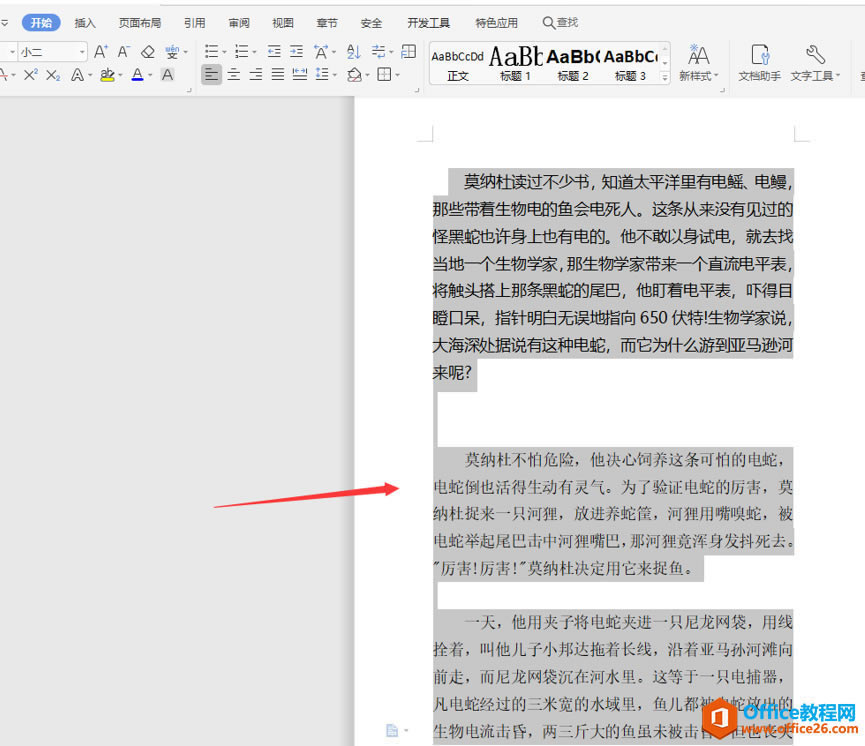This screenshot has width=865, height=746.
Task: Open the 插入 tab
Action: [85, 23]
